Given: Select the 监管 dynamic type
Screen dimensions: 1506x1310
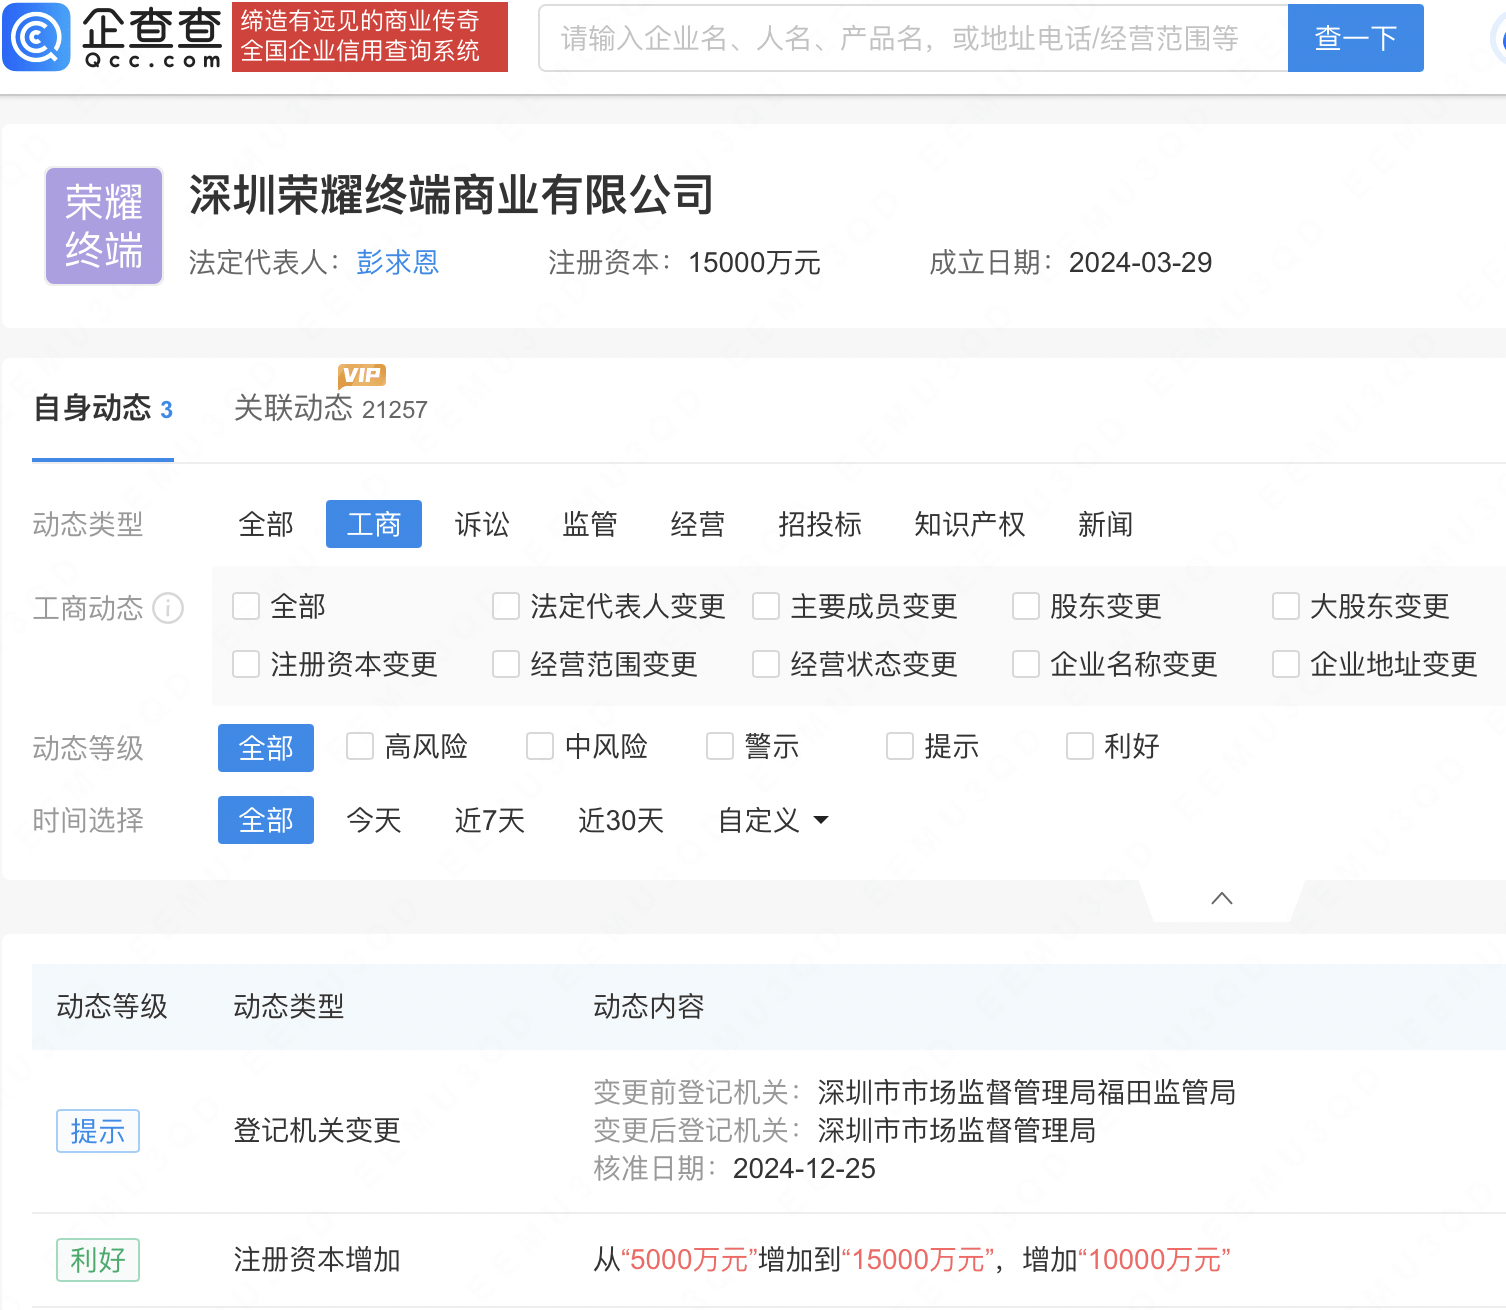Looking at the screenshot, I should coord(590,524).
